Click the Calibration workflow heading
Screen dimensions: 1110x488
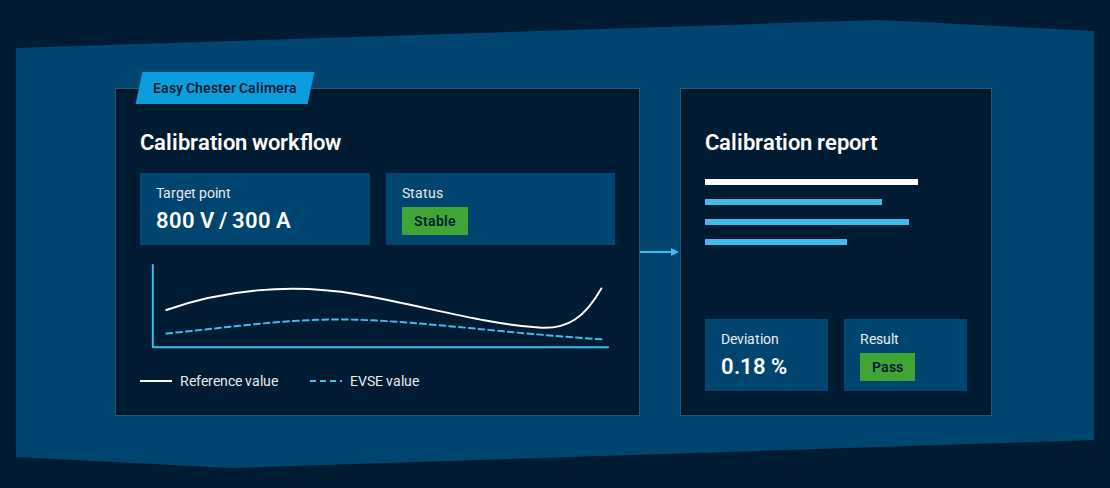(241, 142)
